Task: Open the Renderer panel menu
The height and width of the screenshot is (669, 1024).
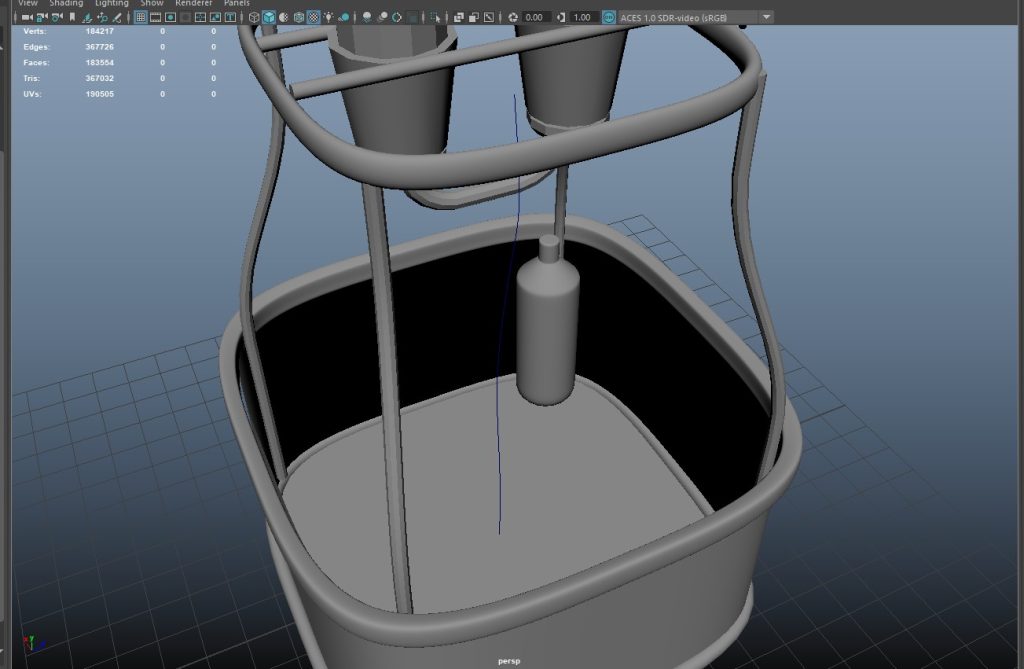Action: 193,3
